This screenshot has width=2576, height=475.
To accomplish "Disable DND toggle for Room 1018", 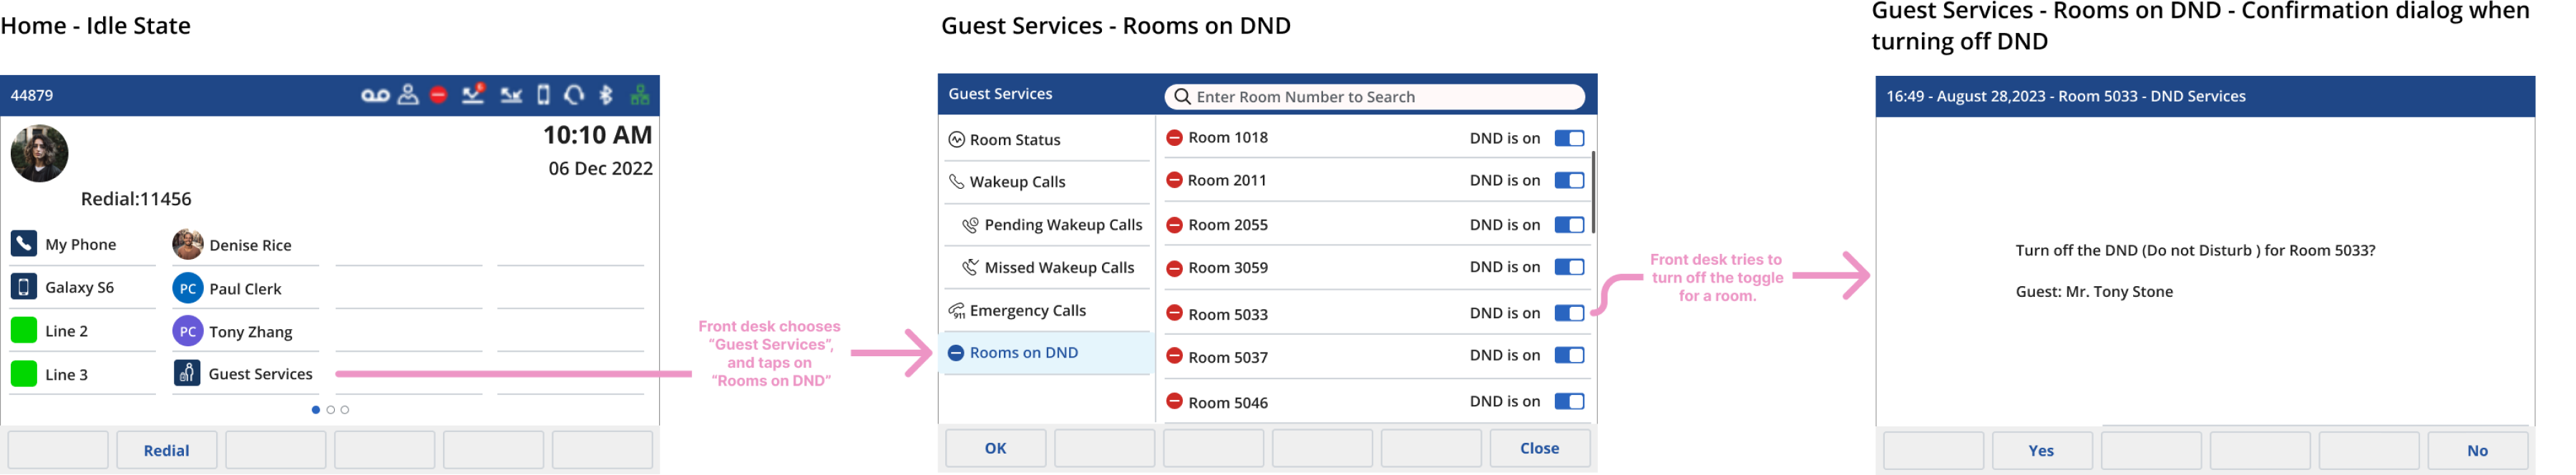I will [x=1569, y=139].
